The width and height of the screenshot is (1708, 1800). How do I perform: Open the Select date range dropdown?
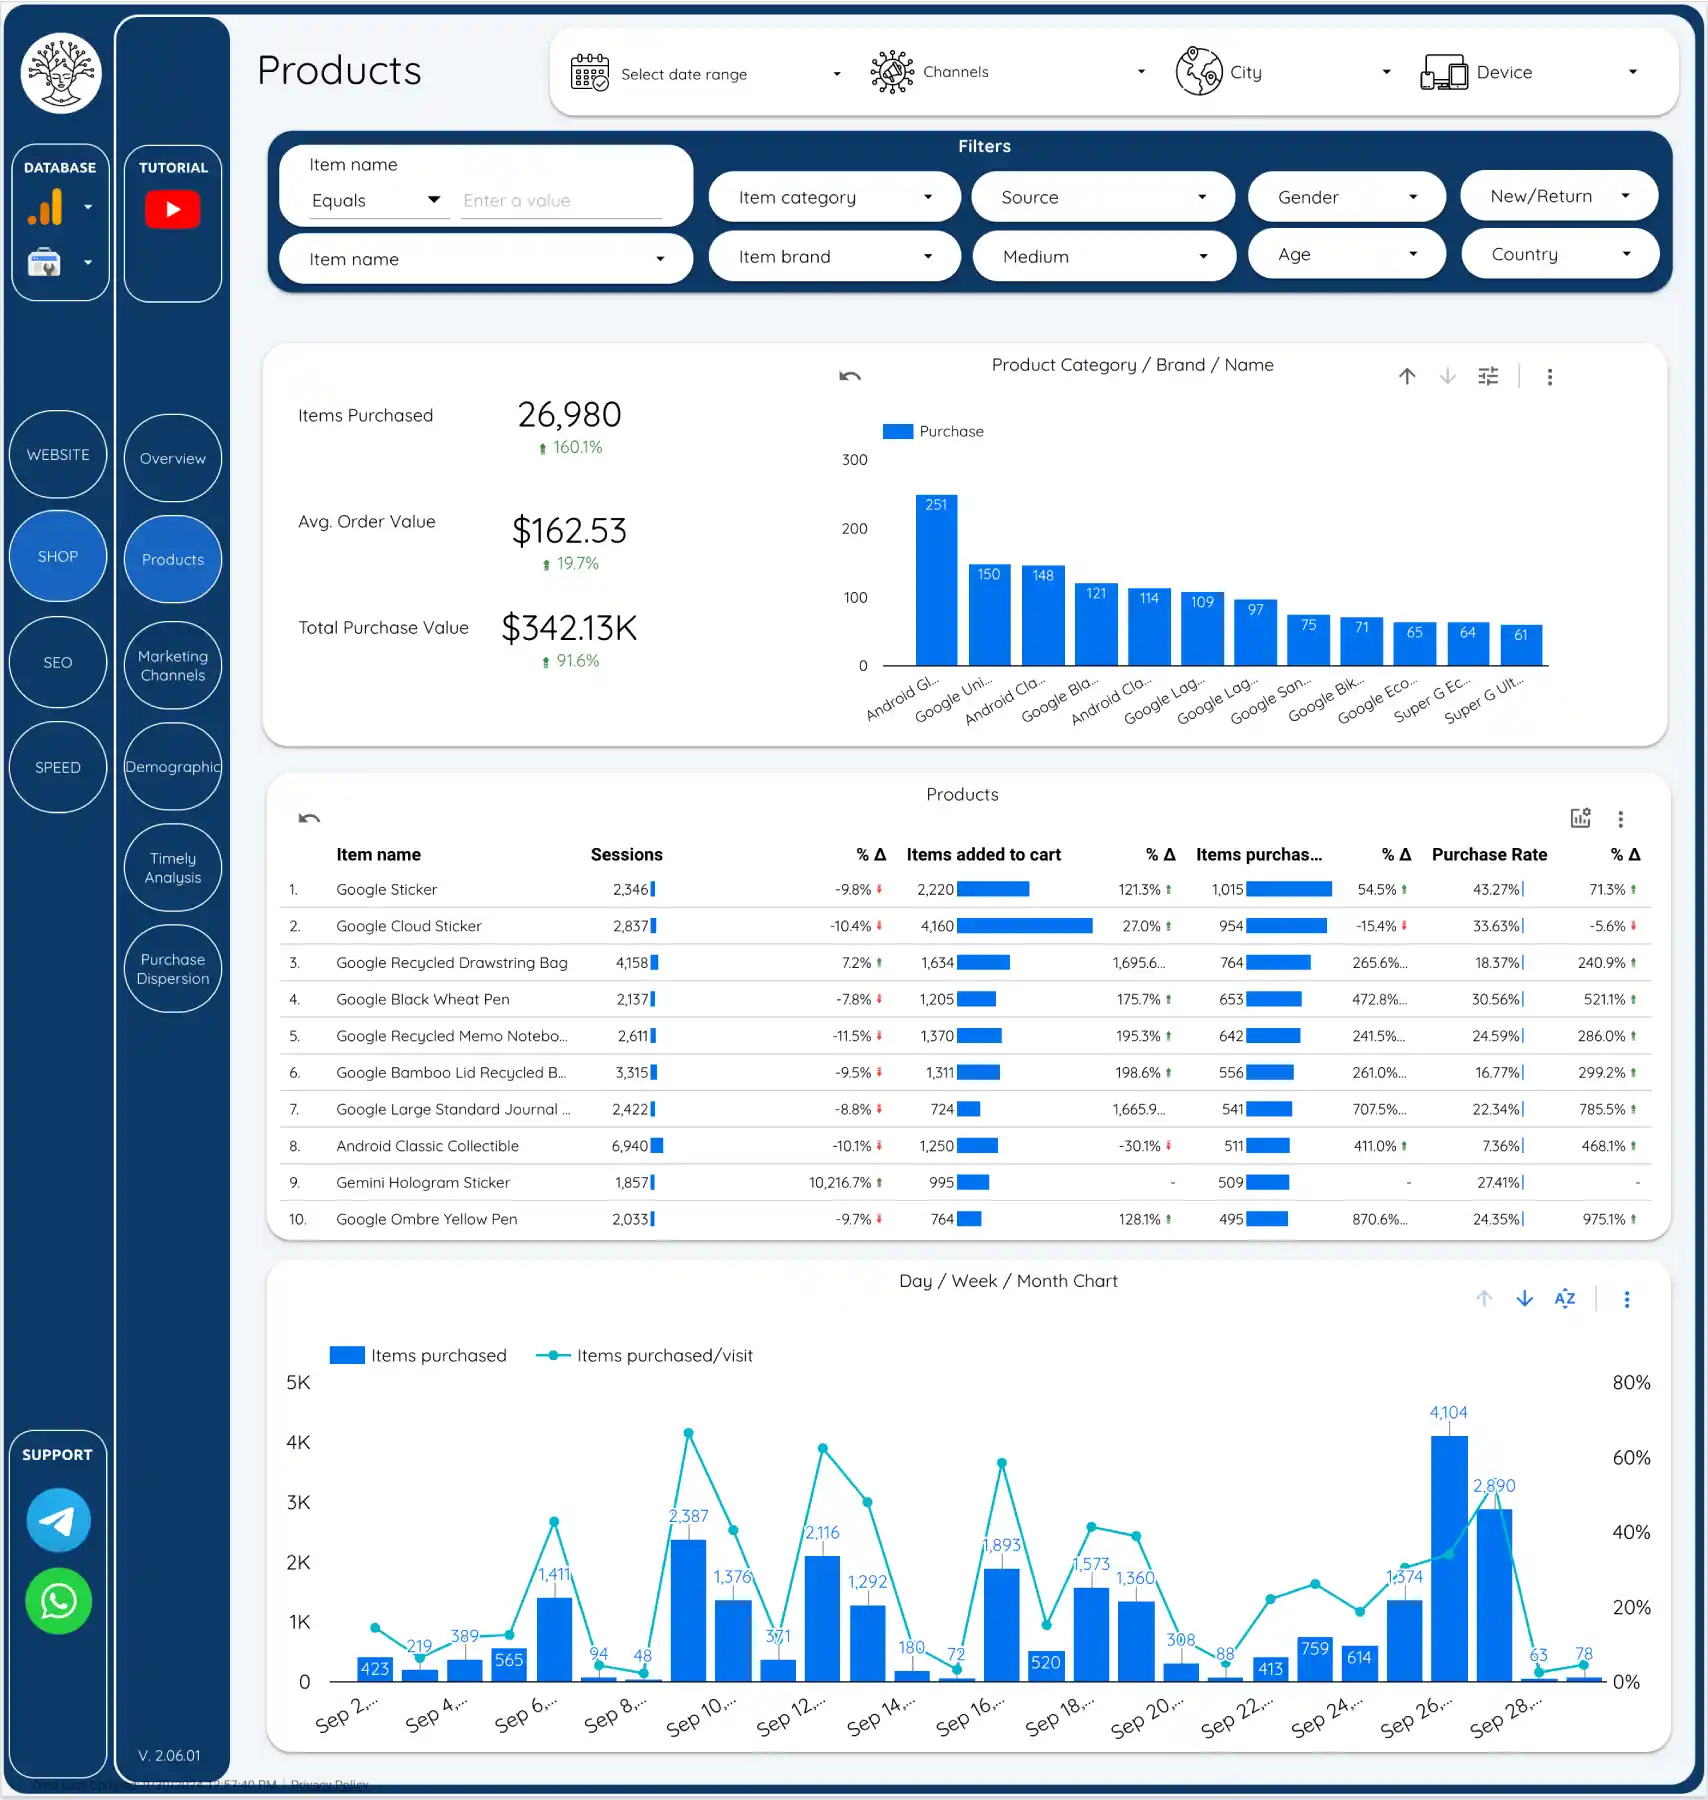tap(708, 73)
